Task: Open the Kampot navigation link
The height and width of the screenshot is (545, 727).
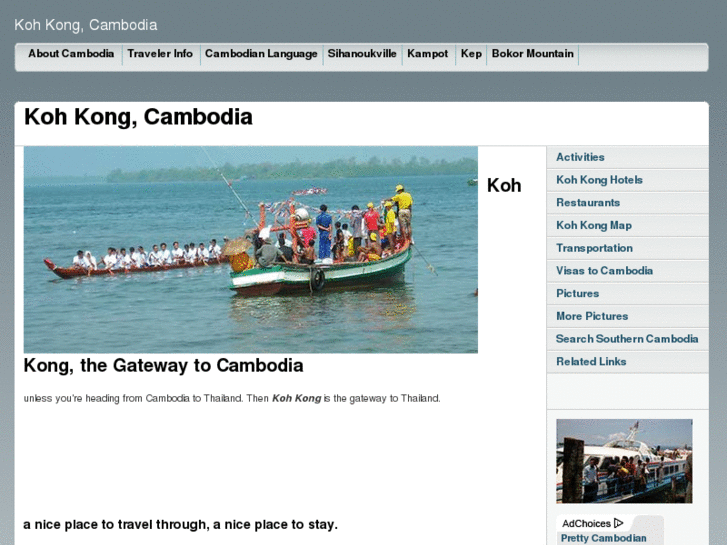Action: point(427,54)
